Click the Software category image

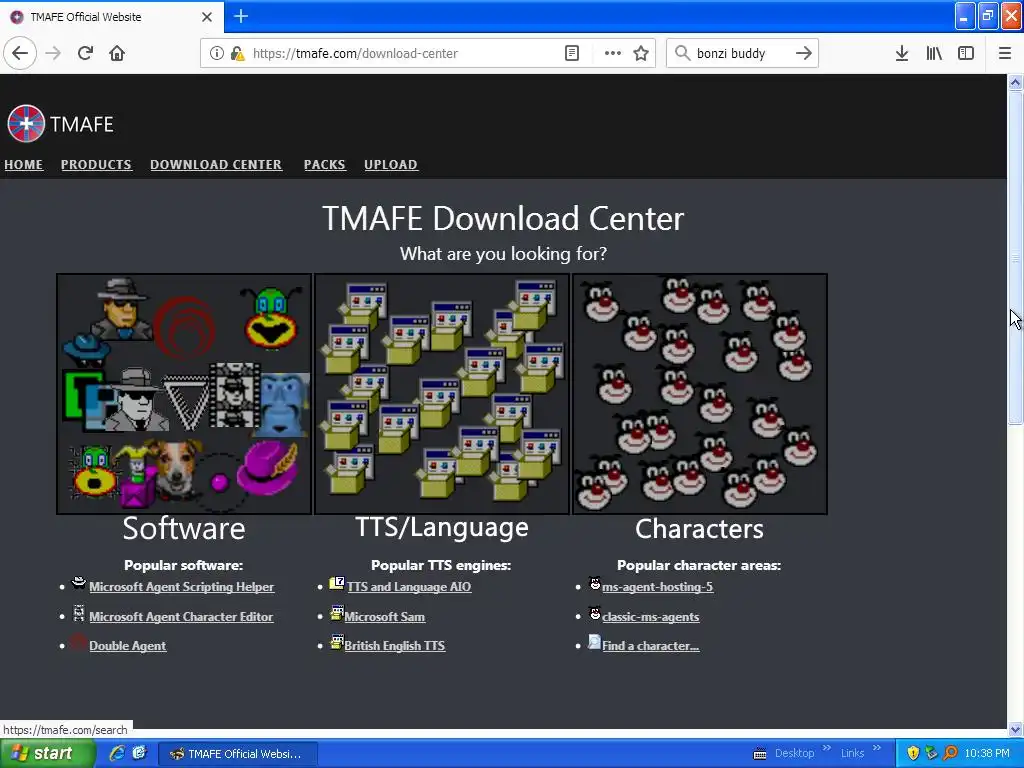coord(184,394)
